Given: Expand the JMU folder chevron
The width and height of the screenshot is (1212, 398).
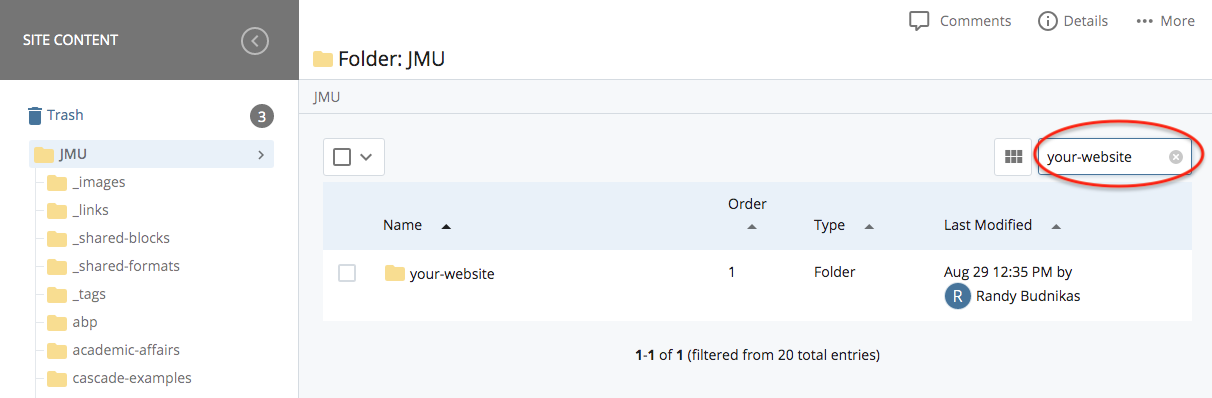Looking at the screenshot, I should click(x=260, y=155).
